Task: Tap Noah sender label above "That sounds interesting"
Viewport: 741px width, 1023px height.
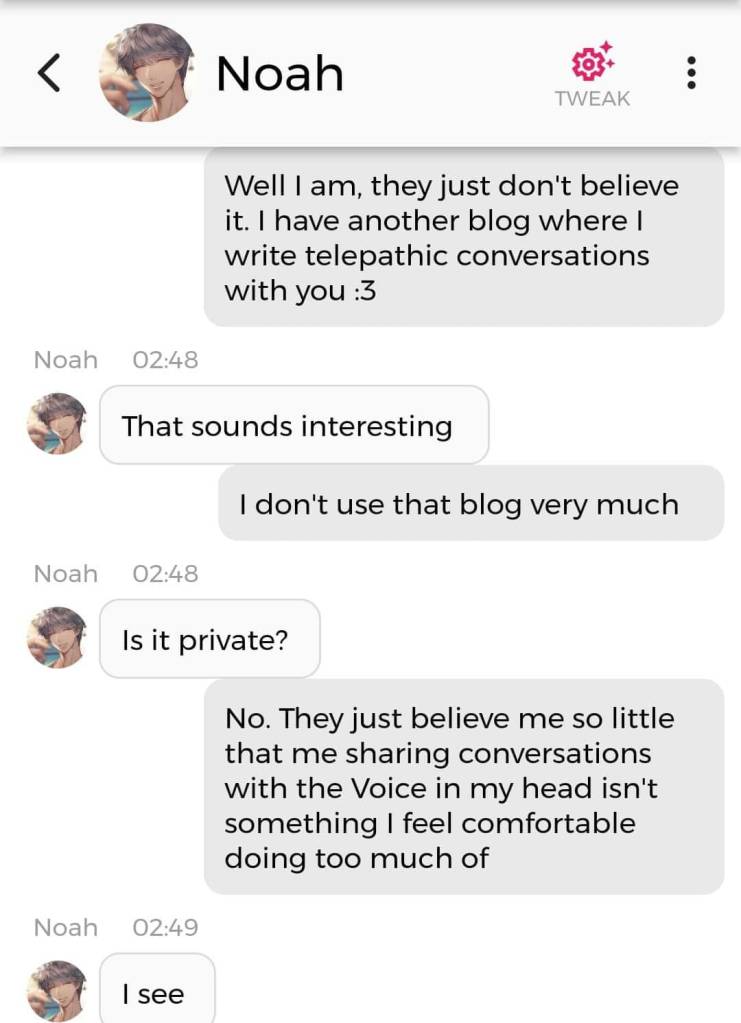Action: click(x=66, y=360)
